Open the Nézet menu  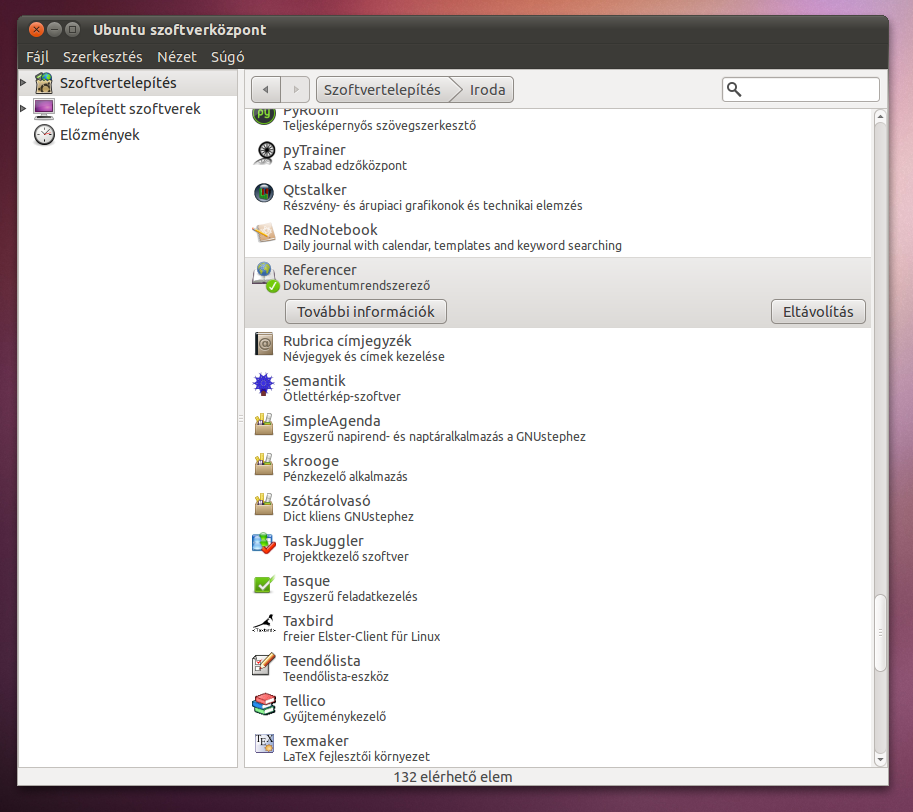[x=176, y=57]
